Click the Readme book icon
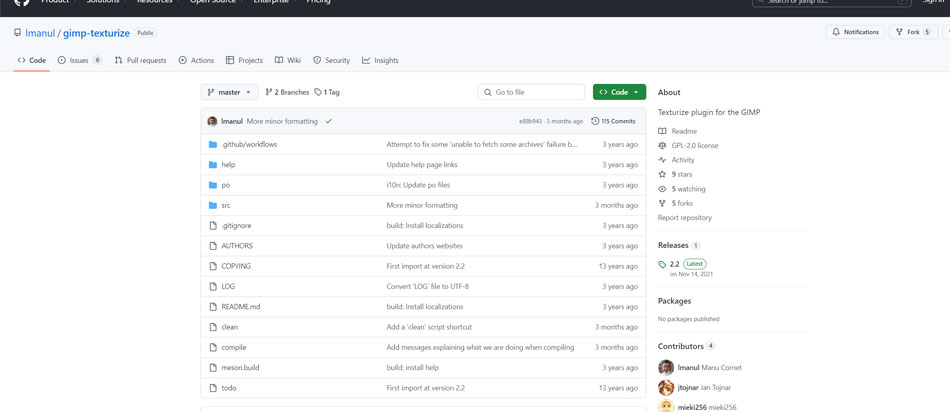 662,131
